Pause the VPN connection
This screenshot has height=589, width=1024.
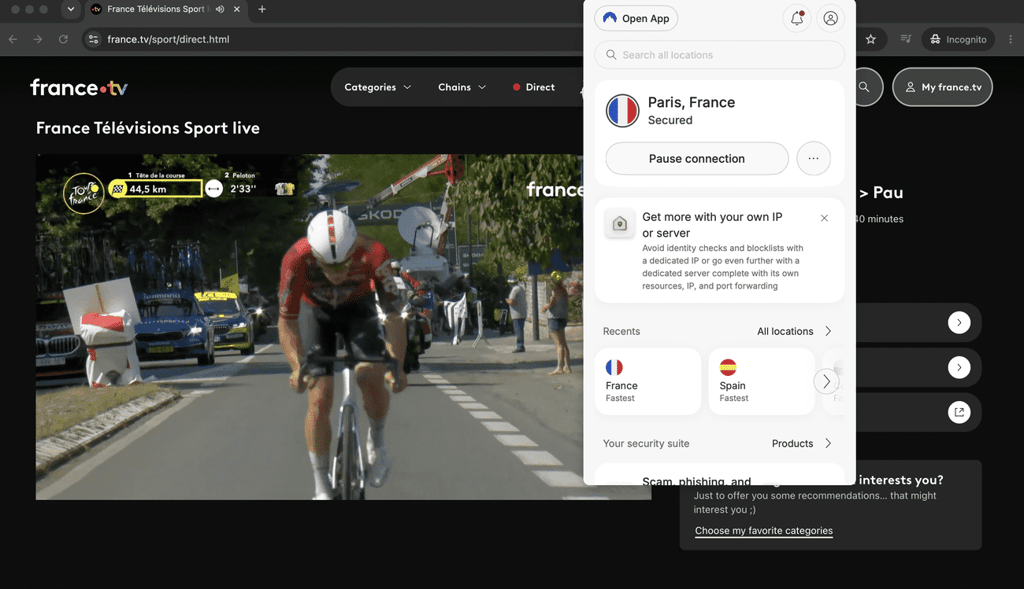(697, 159)
